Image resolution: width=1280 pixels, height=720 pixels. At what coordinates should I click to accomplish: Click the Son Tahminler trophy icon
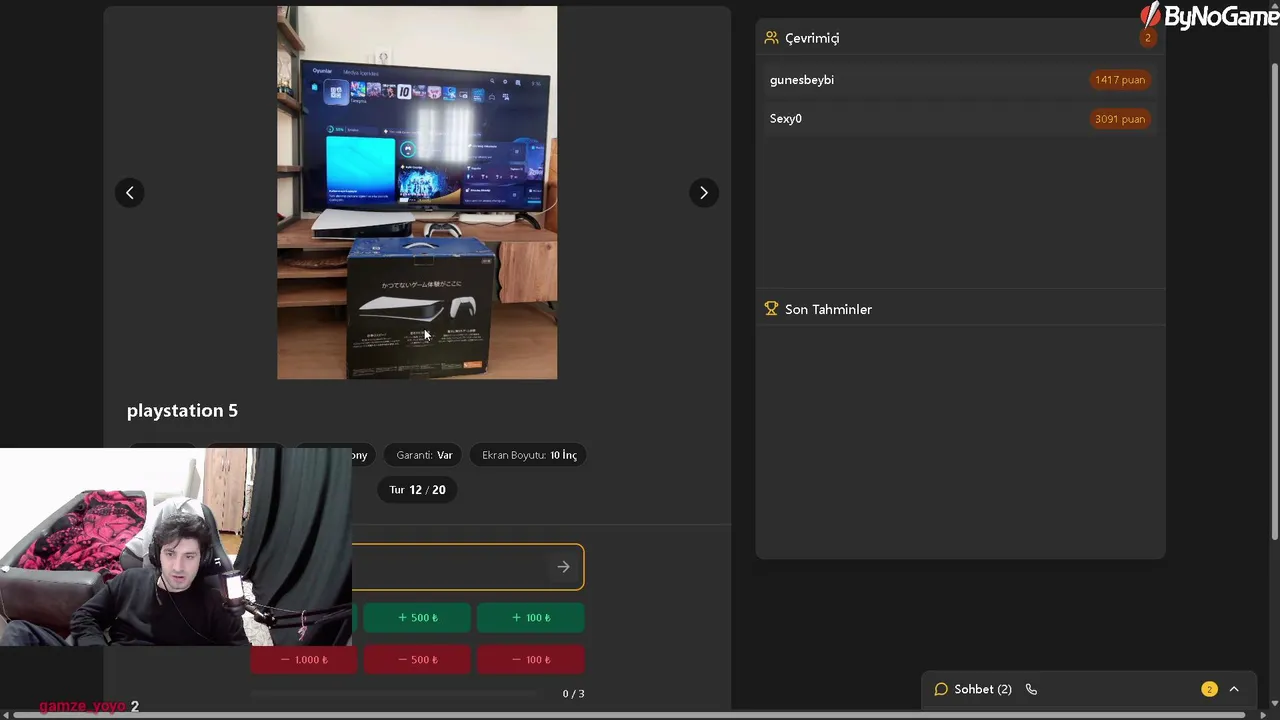click(x=771, y=309)
